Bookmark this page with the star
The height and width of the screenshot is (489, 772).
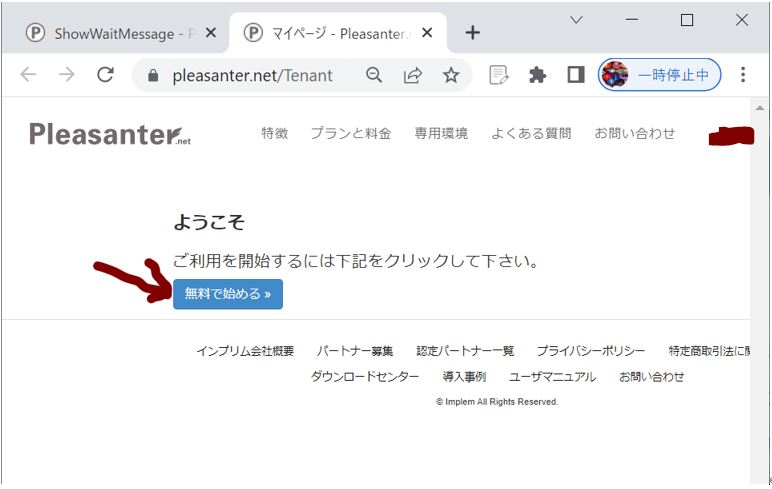(x=450, y=75)
